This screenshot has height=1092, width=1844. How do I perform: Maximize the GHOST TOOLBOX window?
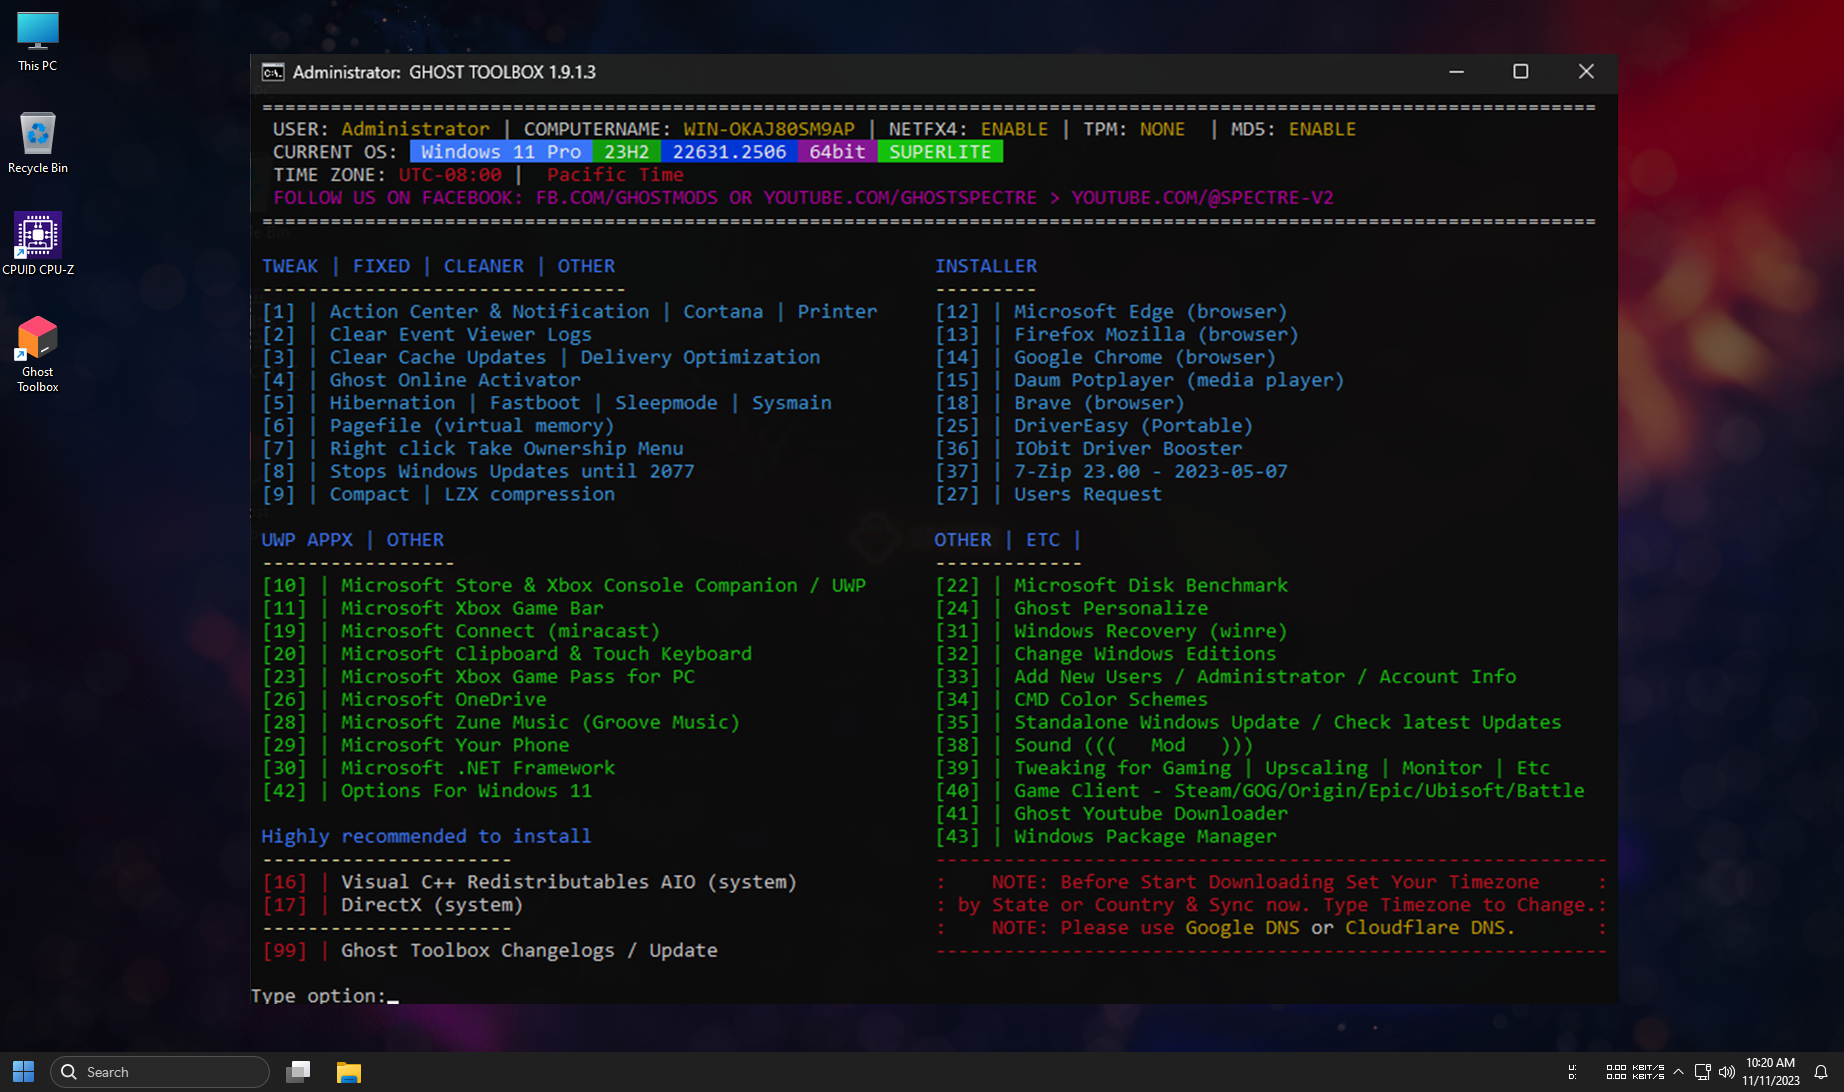coord(1520,71)
